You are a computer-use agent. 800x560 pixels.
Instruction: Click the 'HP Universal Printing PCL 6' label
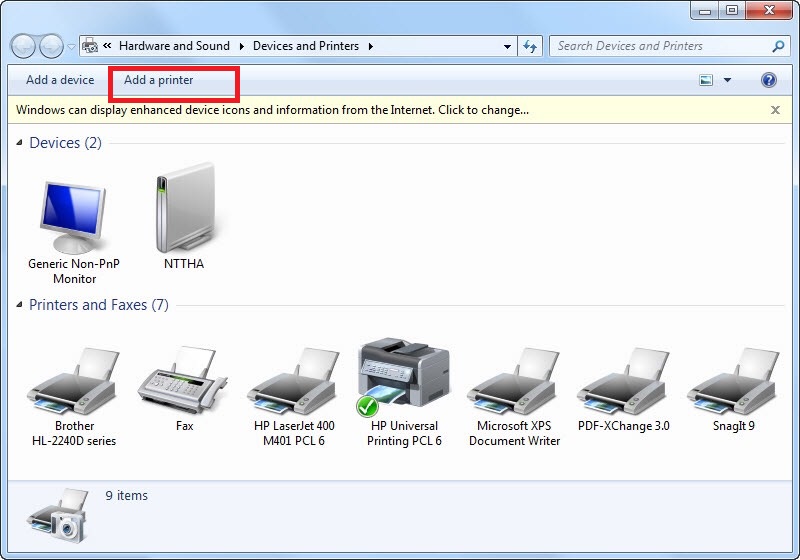click(x=404, y=433)
